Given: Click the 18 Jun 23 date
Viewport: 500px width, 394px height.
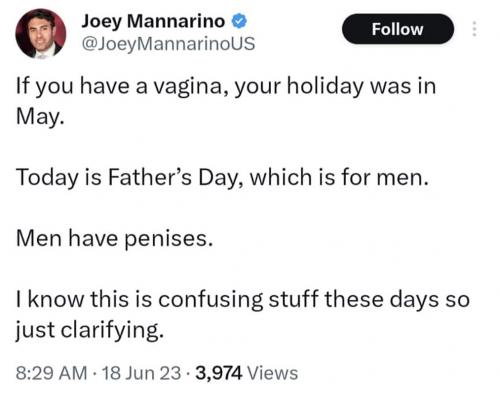Looking at the screenshot, I should click(142, 373).
